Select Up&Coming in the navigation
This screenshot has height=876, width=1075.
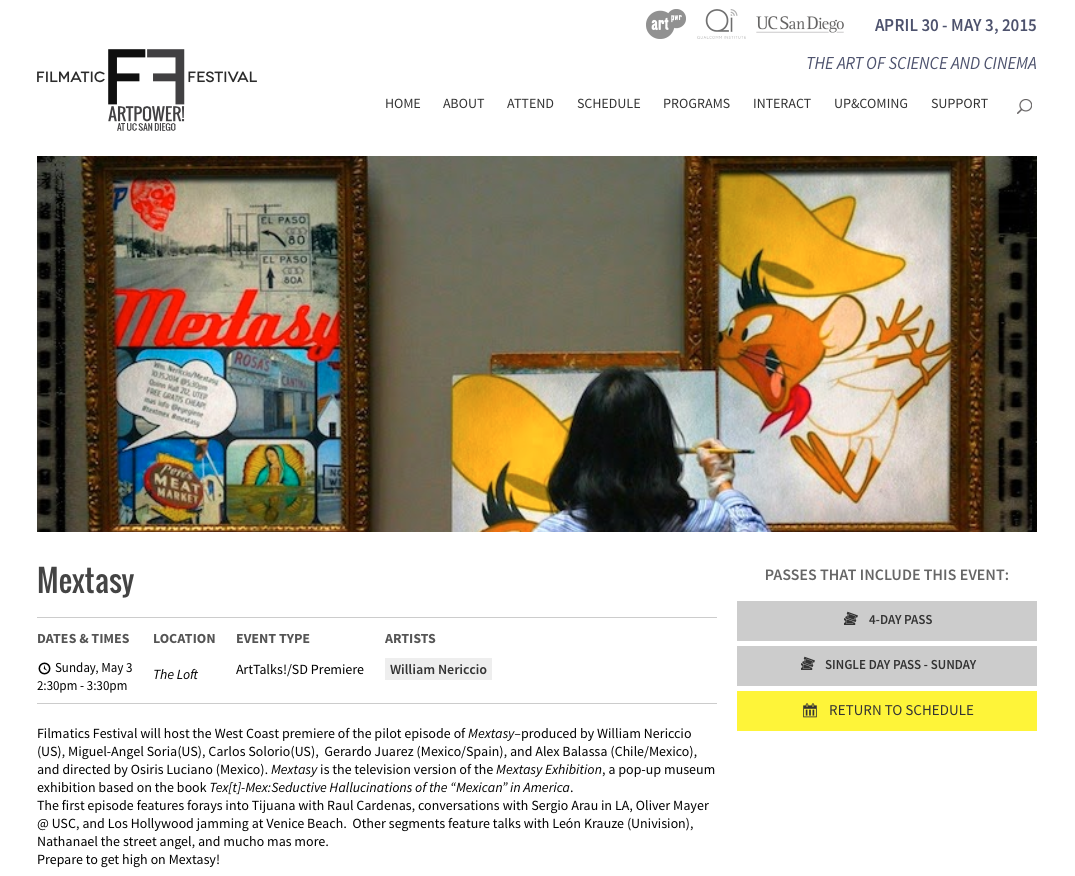tap(871, 104)
